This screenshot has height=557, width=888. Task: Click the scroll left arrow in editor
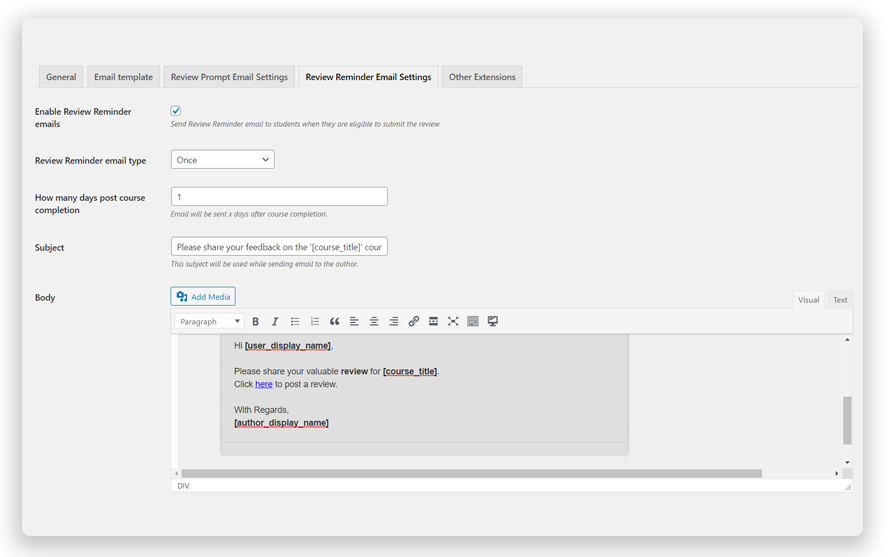(x=177, y=473)
